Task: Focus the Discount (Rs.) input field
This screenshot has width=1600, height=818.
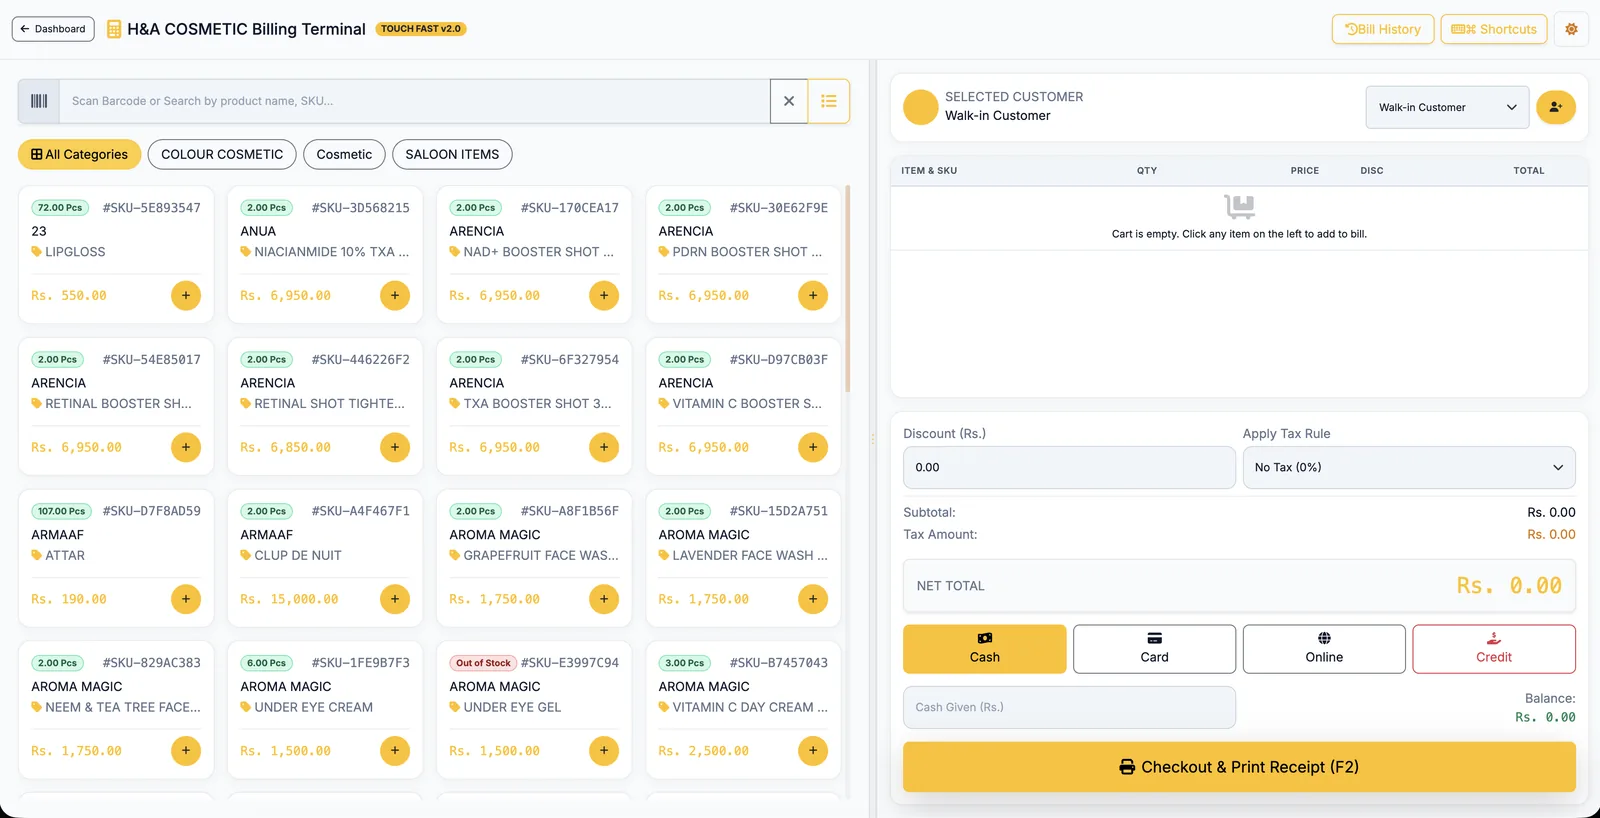Action: 1069,467
